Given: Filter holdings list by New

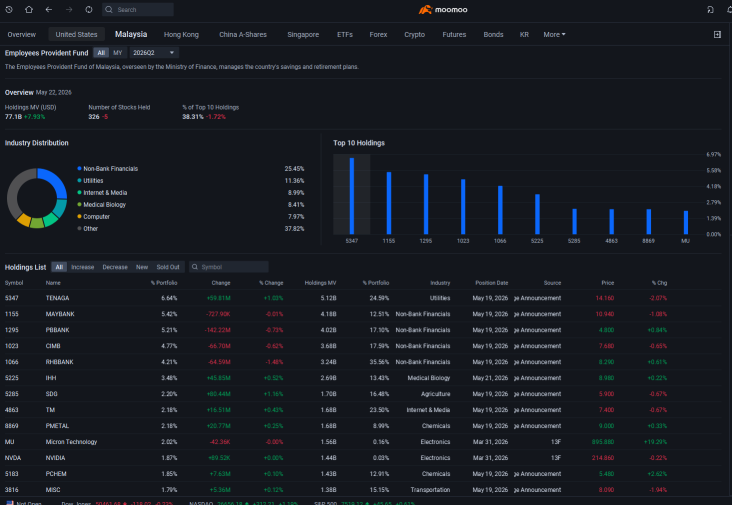Looking at the screenshot, I should click(142, 267).
